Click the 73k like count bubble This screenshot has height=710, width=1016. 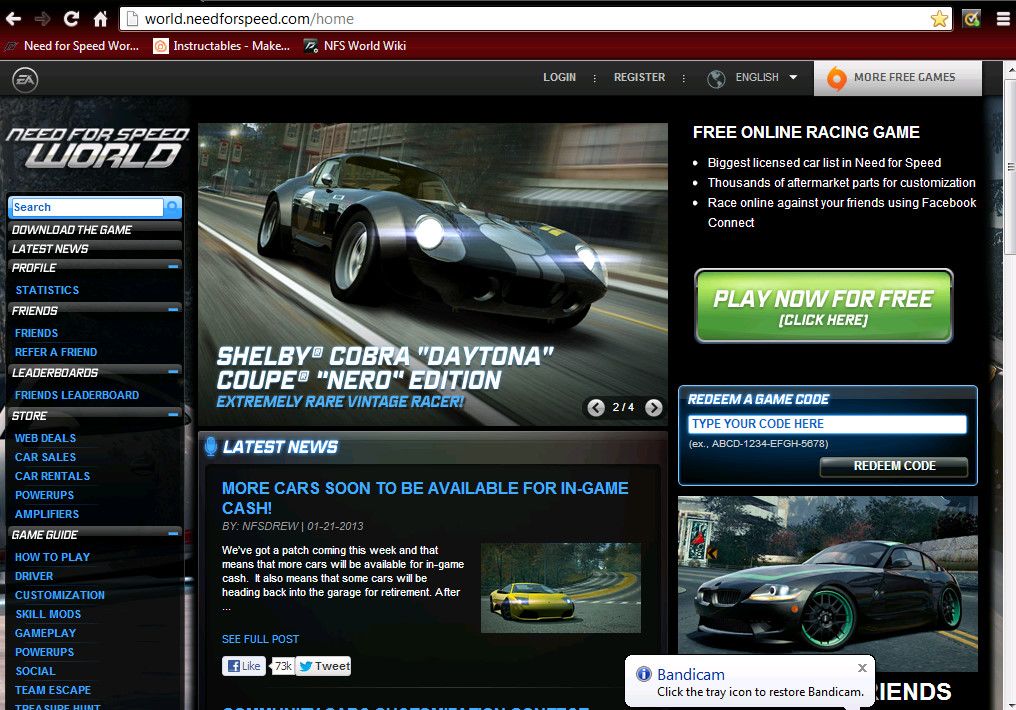[283, 666]
